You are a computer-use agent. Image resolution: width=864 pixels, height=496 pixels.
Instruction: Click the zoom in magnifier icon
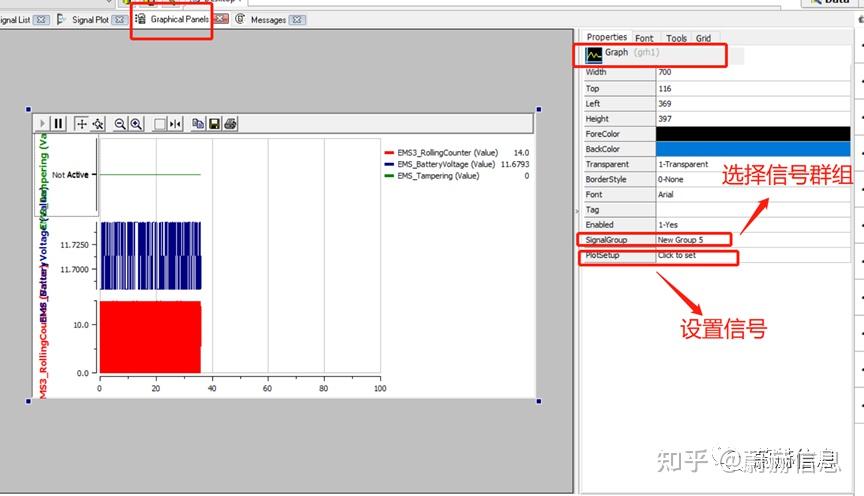136,124
